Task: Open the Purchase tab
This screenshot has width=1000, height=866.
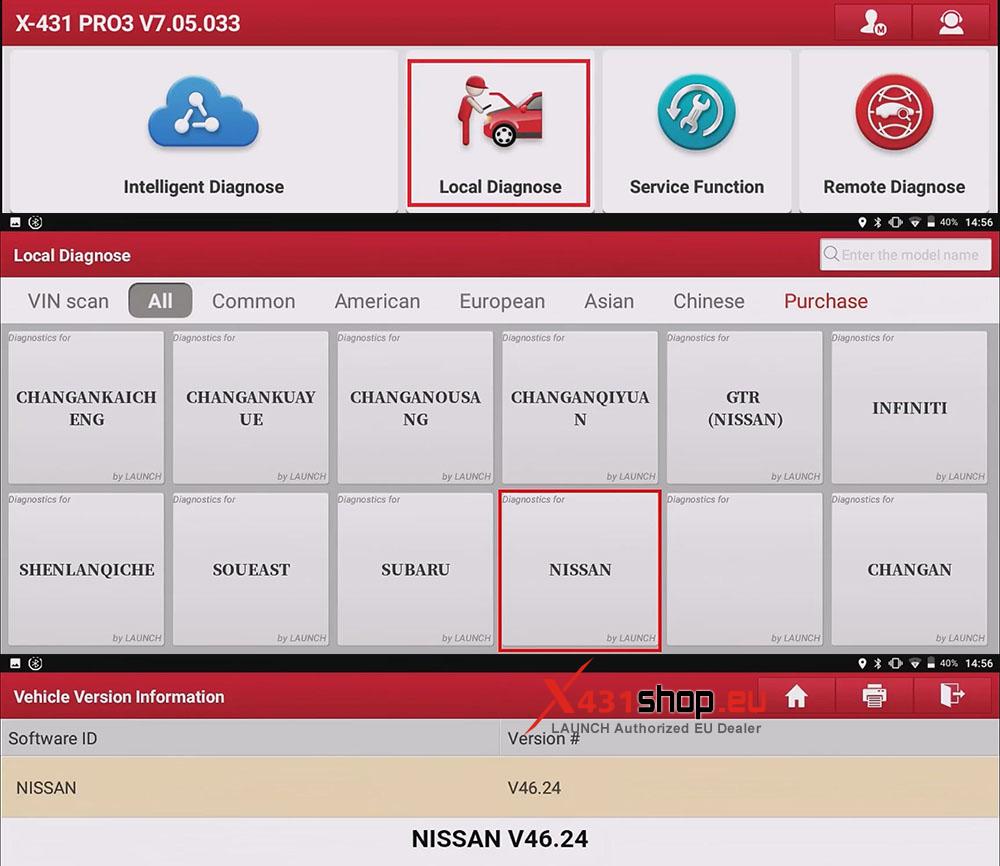Action: pyautogui.click(x=826, y=301)
